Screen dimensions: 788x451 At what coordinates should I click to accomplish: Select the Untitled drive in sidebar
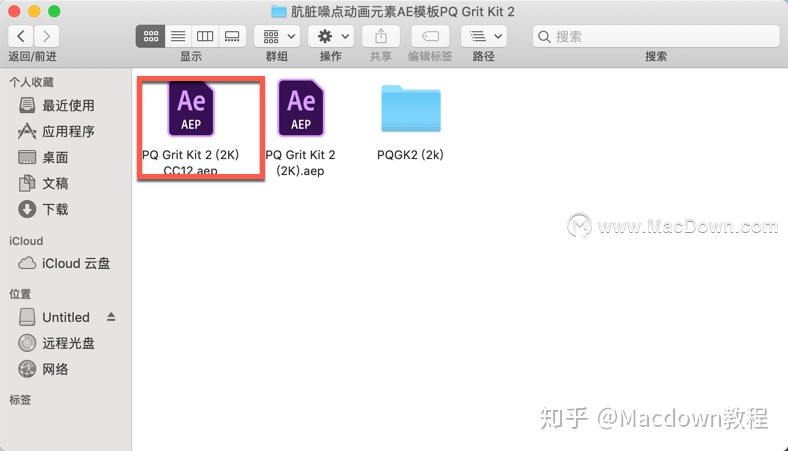tap(55, 317)
